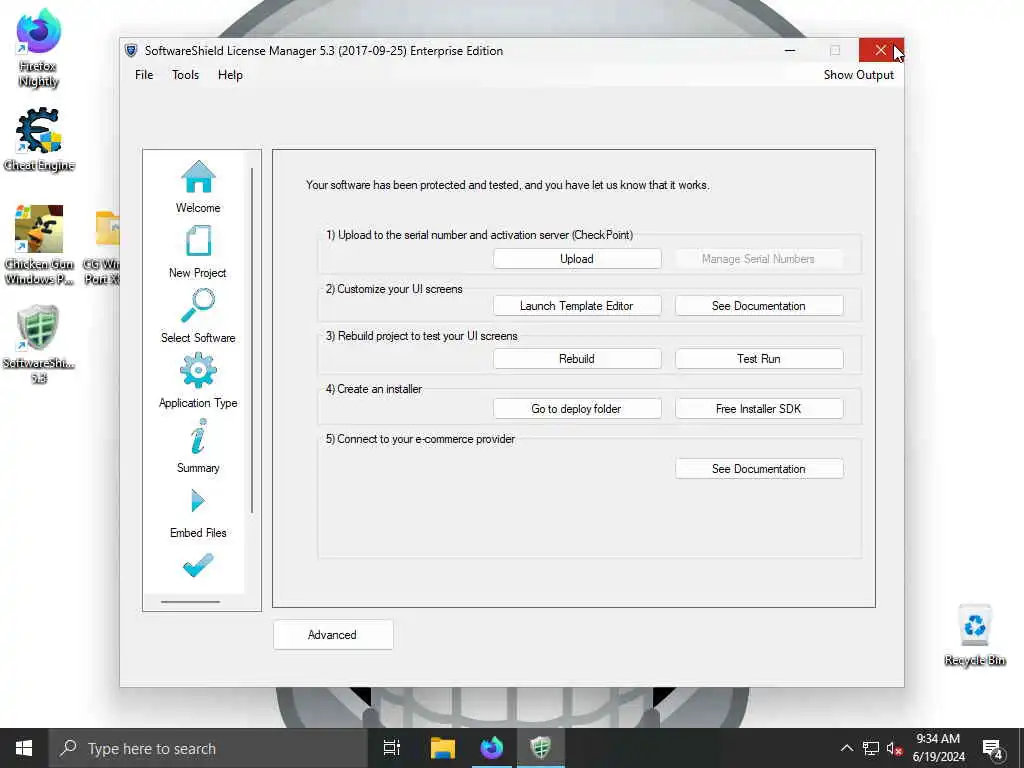Open notification center icon
Screen dimensions: 1024x768
click(x=992, y=750)
